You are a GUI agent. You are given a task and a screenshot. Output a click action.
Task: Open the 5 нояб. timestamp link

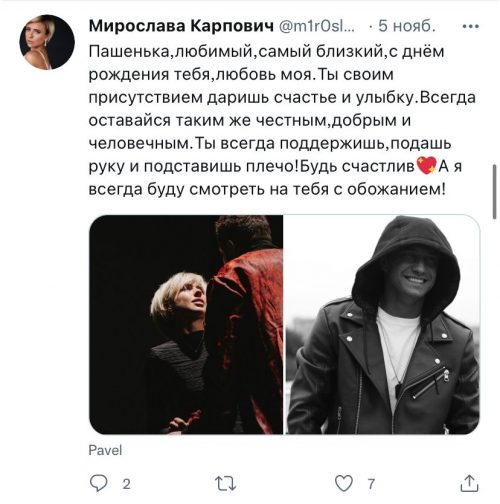click(407, 26)
